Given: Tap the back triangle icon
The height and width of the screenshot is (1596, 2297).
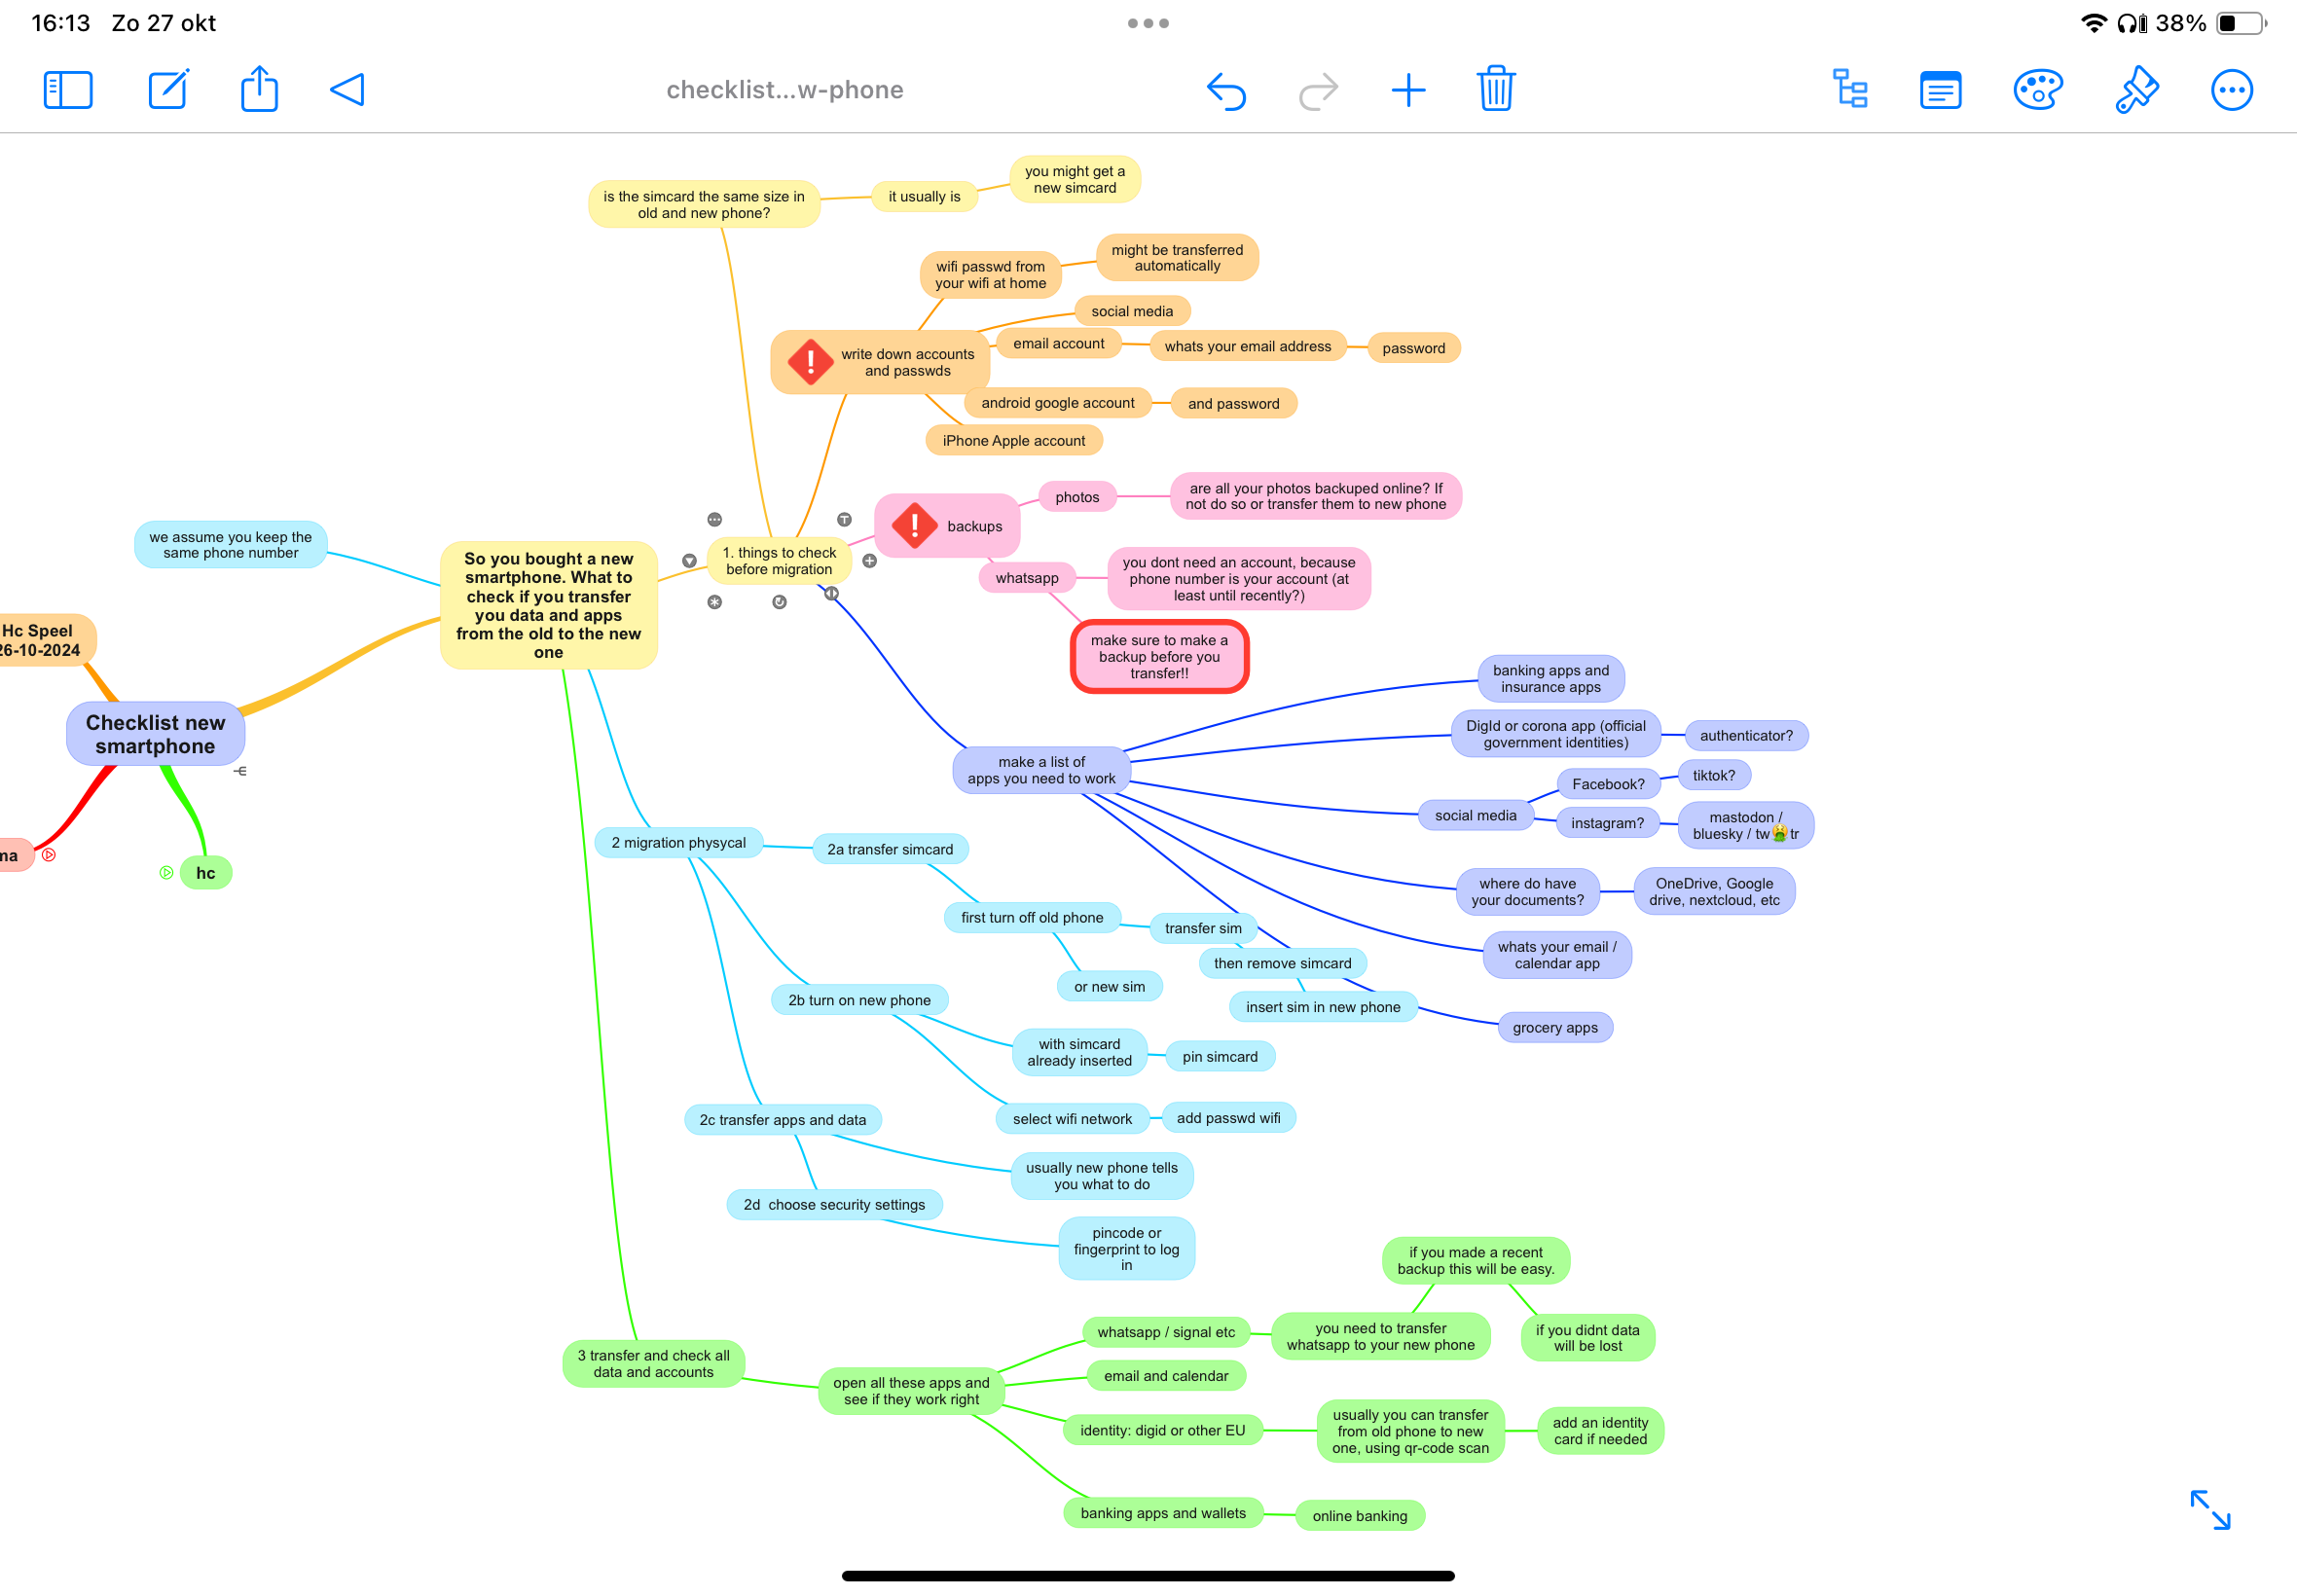Looking at the screenshot, I should pyautogui.click(x=347, y=90).
